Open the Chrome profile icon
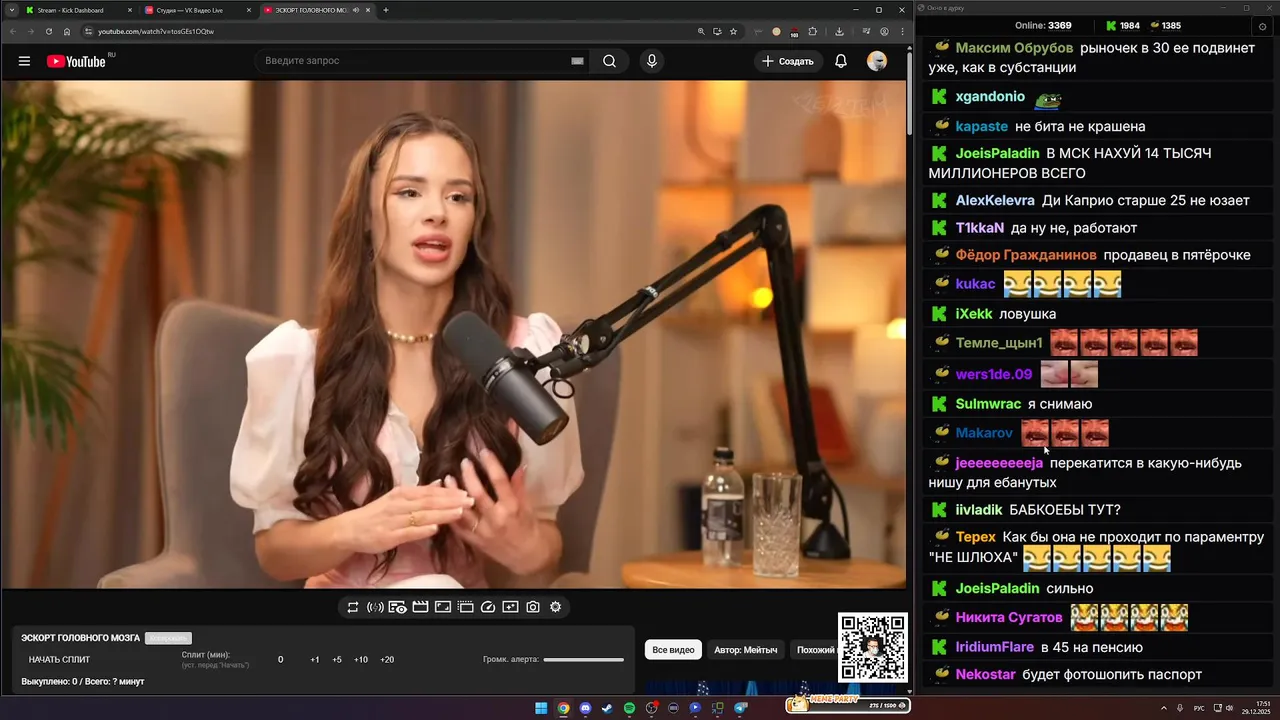Image resolution: width=1280 pixels, height=720 pixels. coord(884,31)
